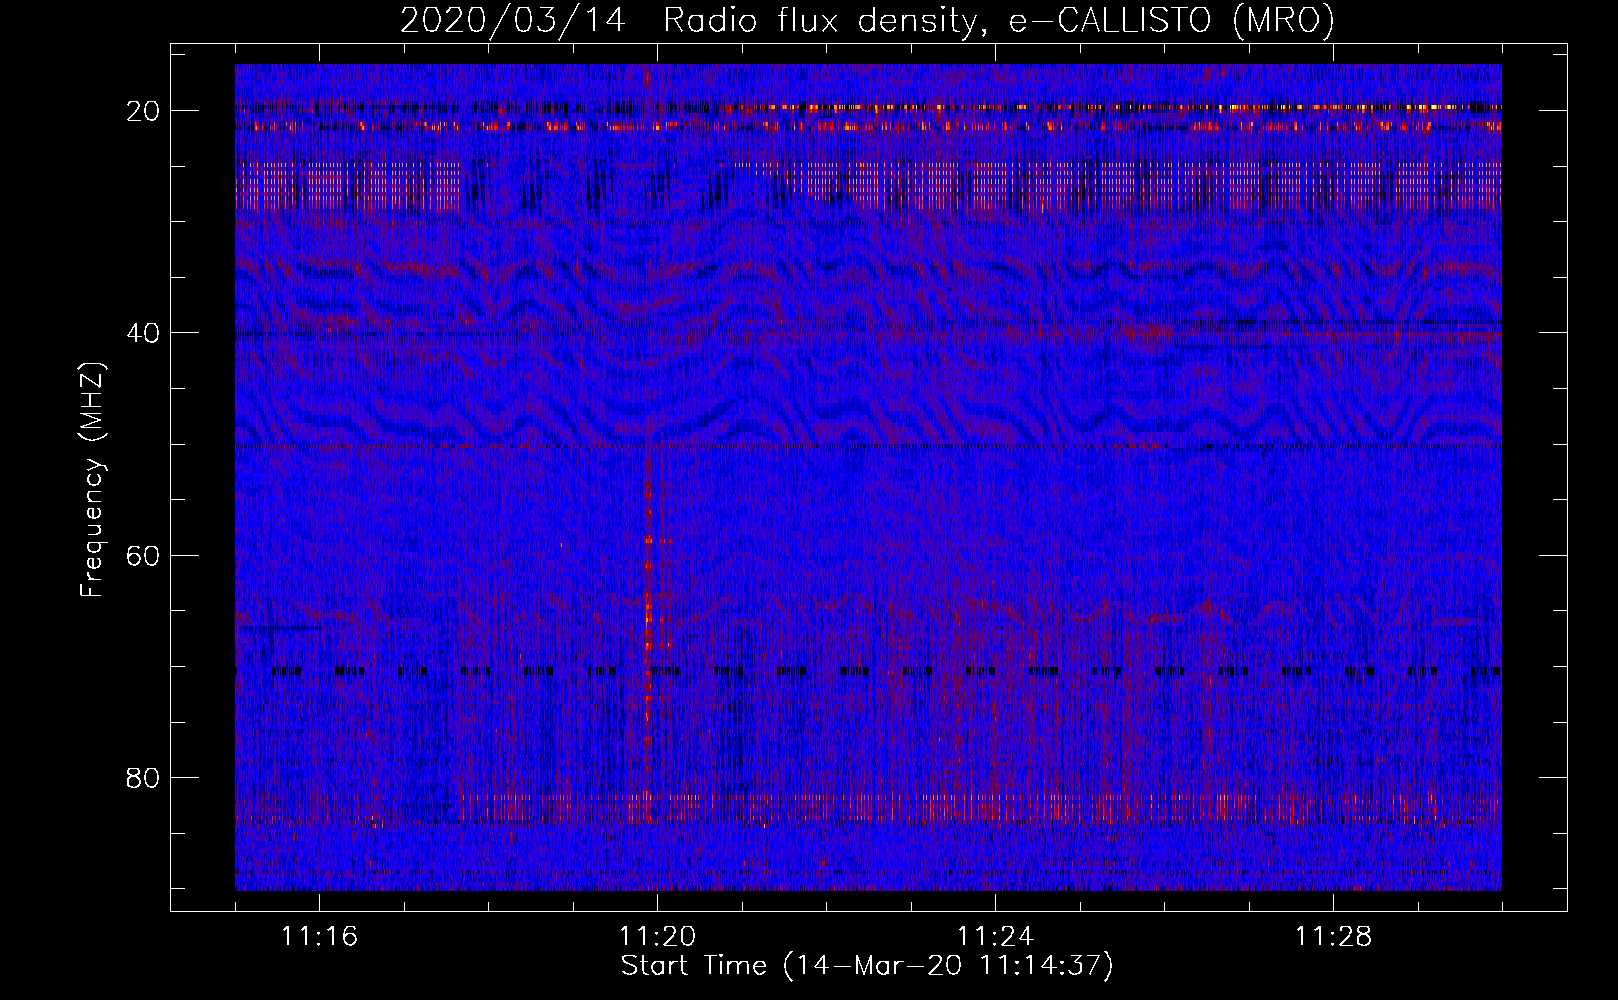Click the '80' frequency axis label

[x=143, y=778]
